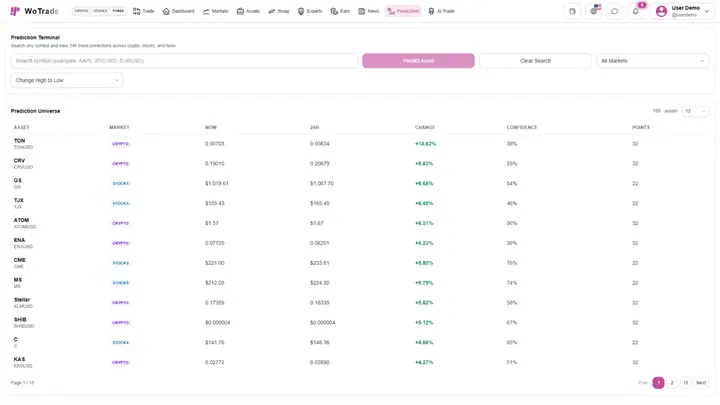Open the language flag selector icon

pos(594,11)
